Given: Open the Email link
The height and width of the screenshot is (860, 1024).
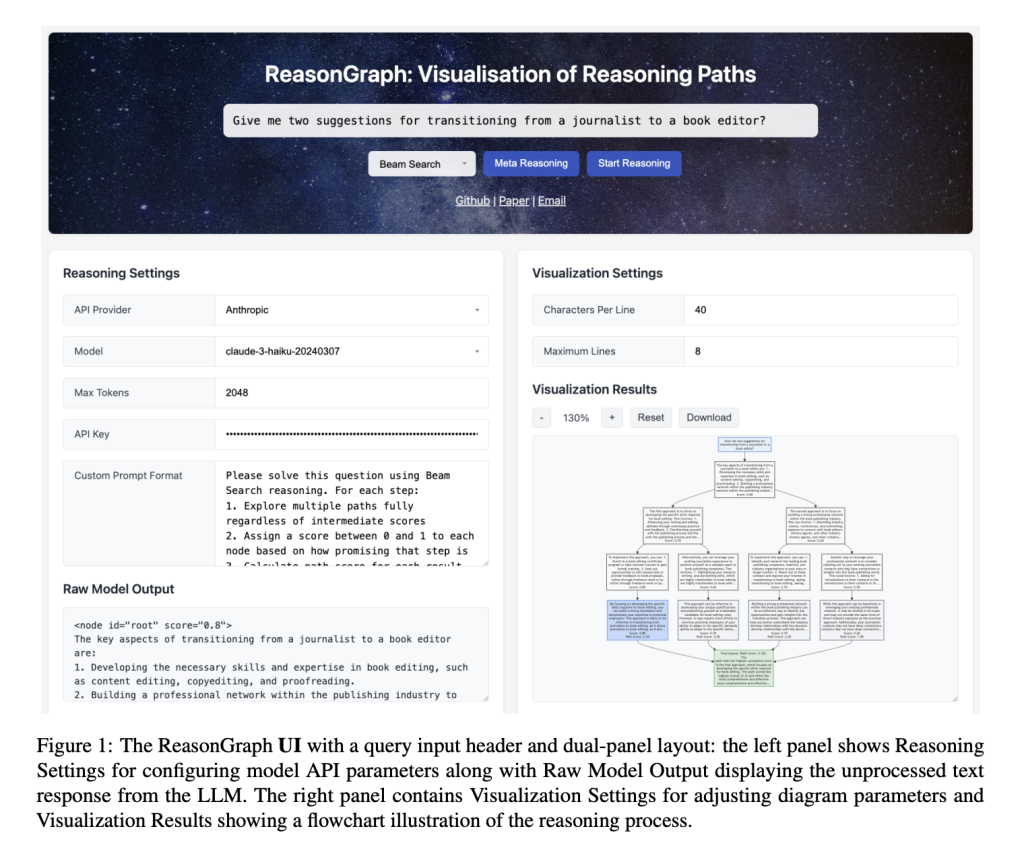Looking at the screenshot, I should click(x=552, y=200).
